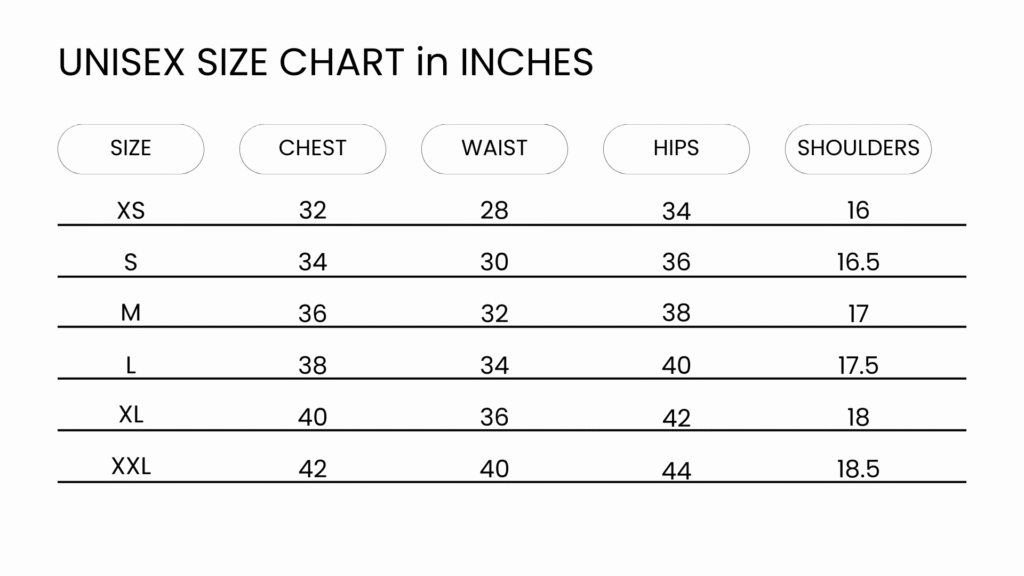Select shoulders value 16.5 in S row
1024x576 pixels.
click(858, 263)
